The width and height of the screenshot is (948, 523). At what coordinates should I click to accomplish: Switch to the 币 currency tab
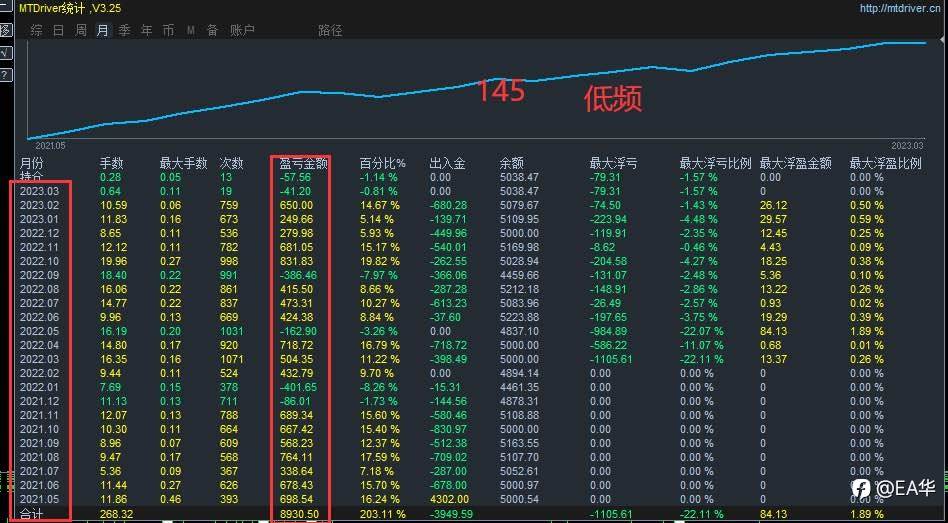click(169, 30)
